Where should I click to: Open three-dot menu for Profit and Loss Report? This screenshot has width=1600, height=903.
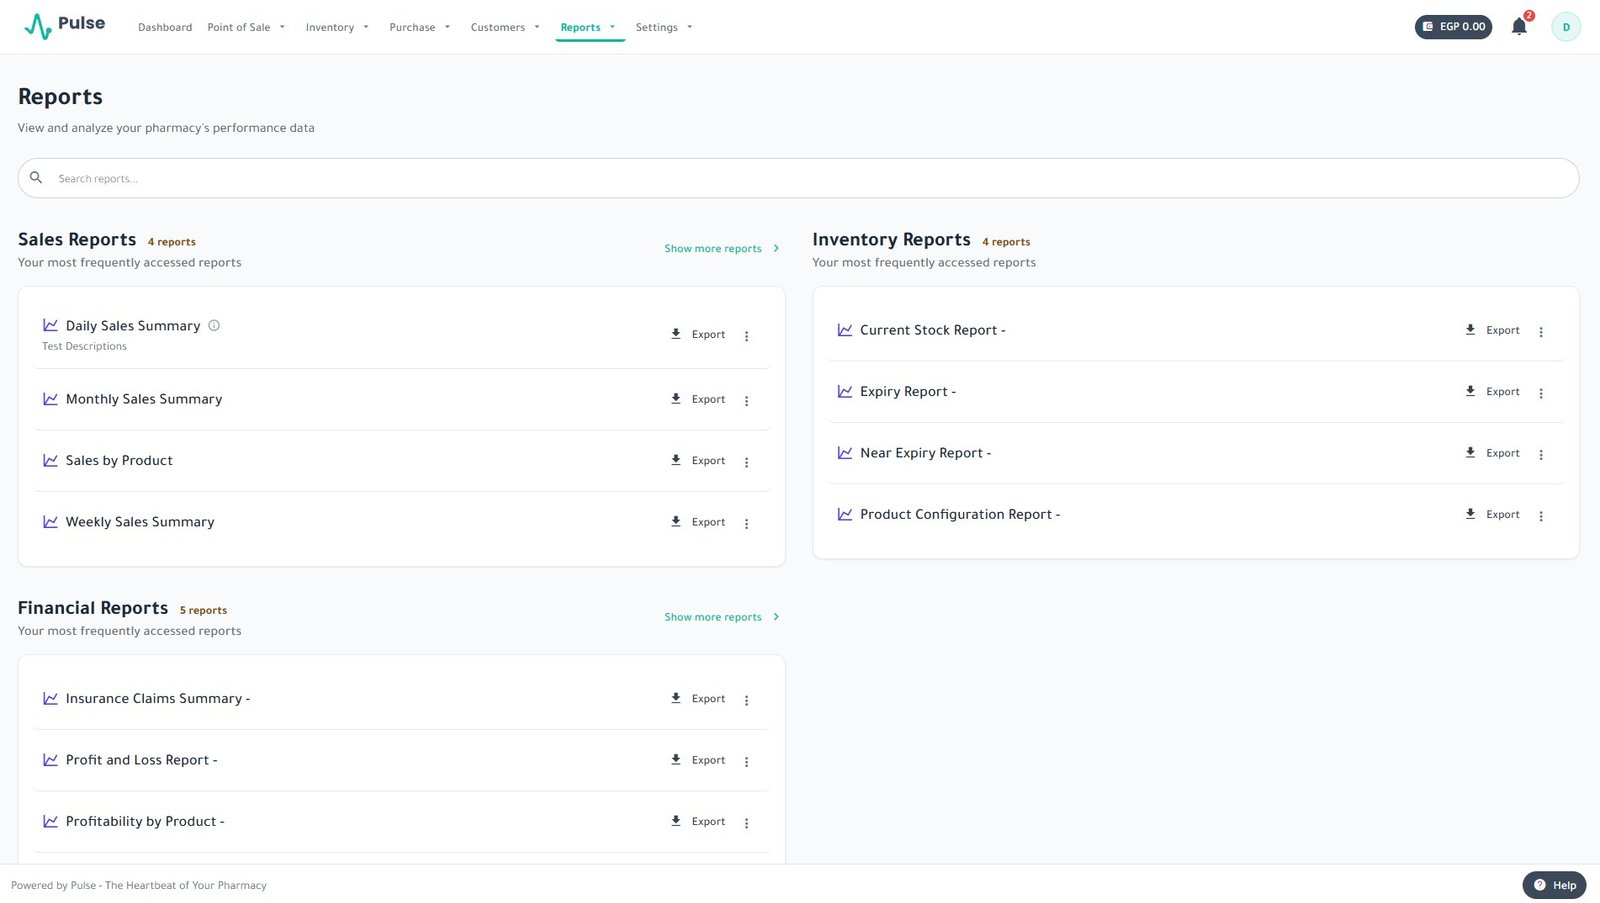(x=746, y=762)
